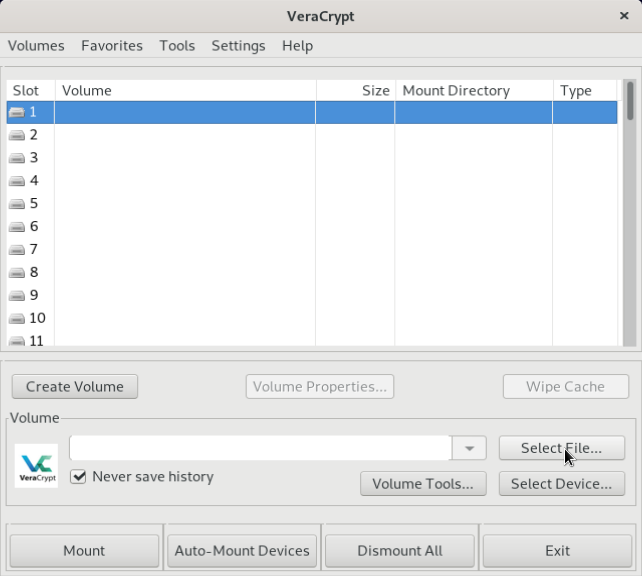Image resolution: width=642 pixels, height=576 pixels.
Task: Close the VeraCrypt window
Action: pos(624,16)
